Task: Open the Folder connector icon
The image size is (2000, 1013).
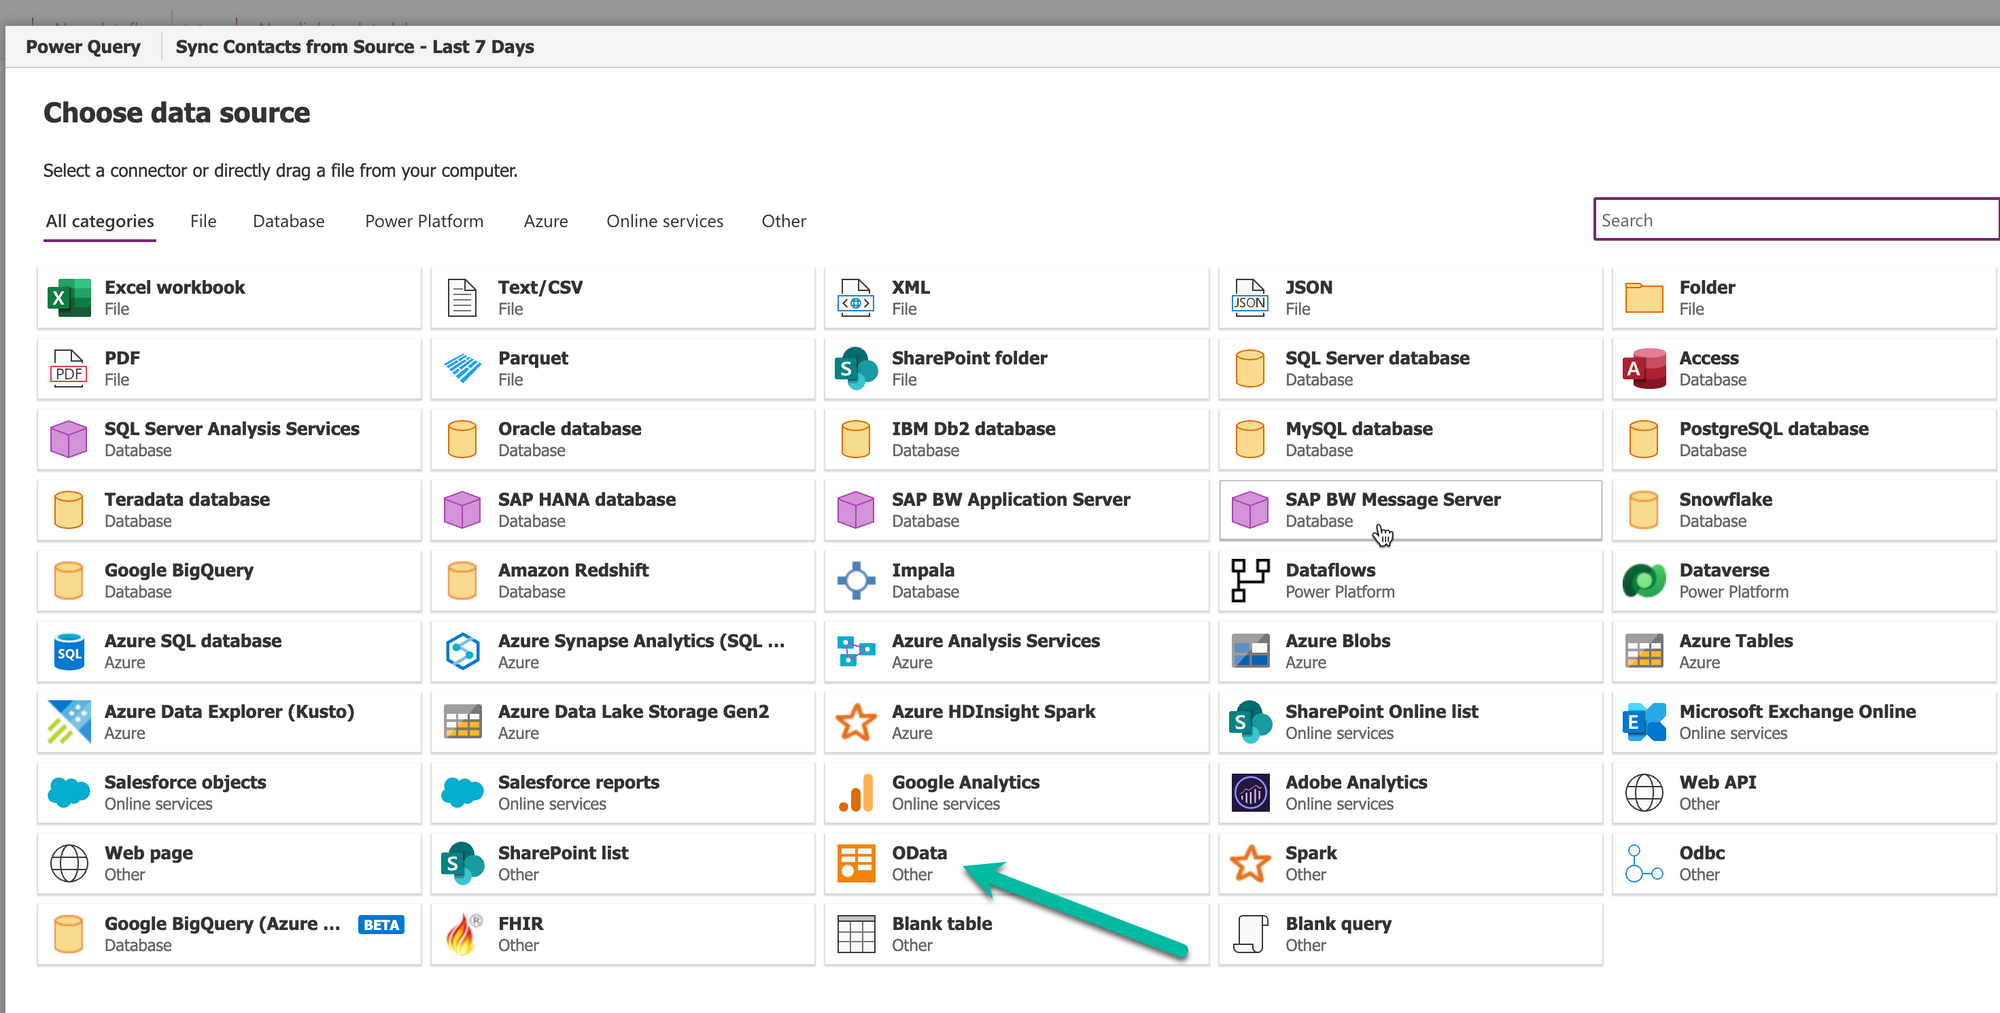Action: pos(1644,298)
